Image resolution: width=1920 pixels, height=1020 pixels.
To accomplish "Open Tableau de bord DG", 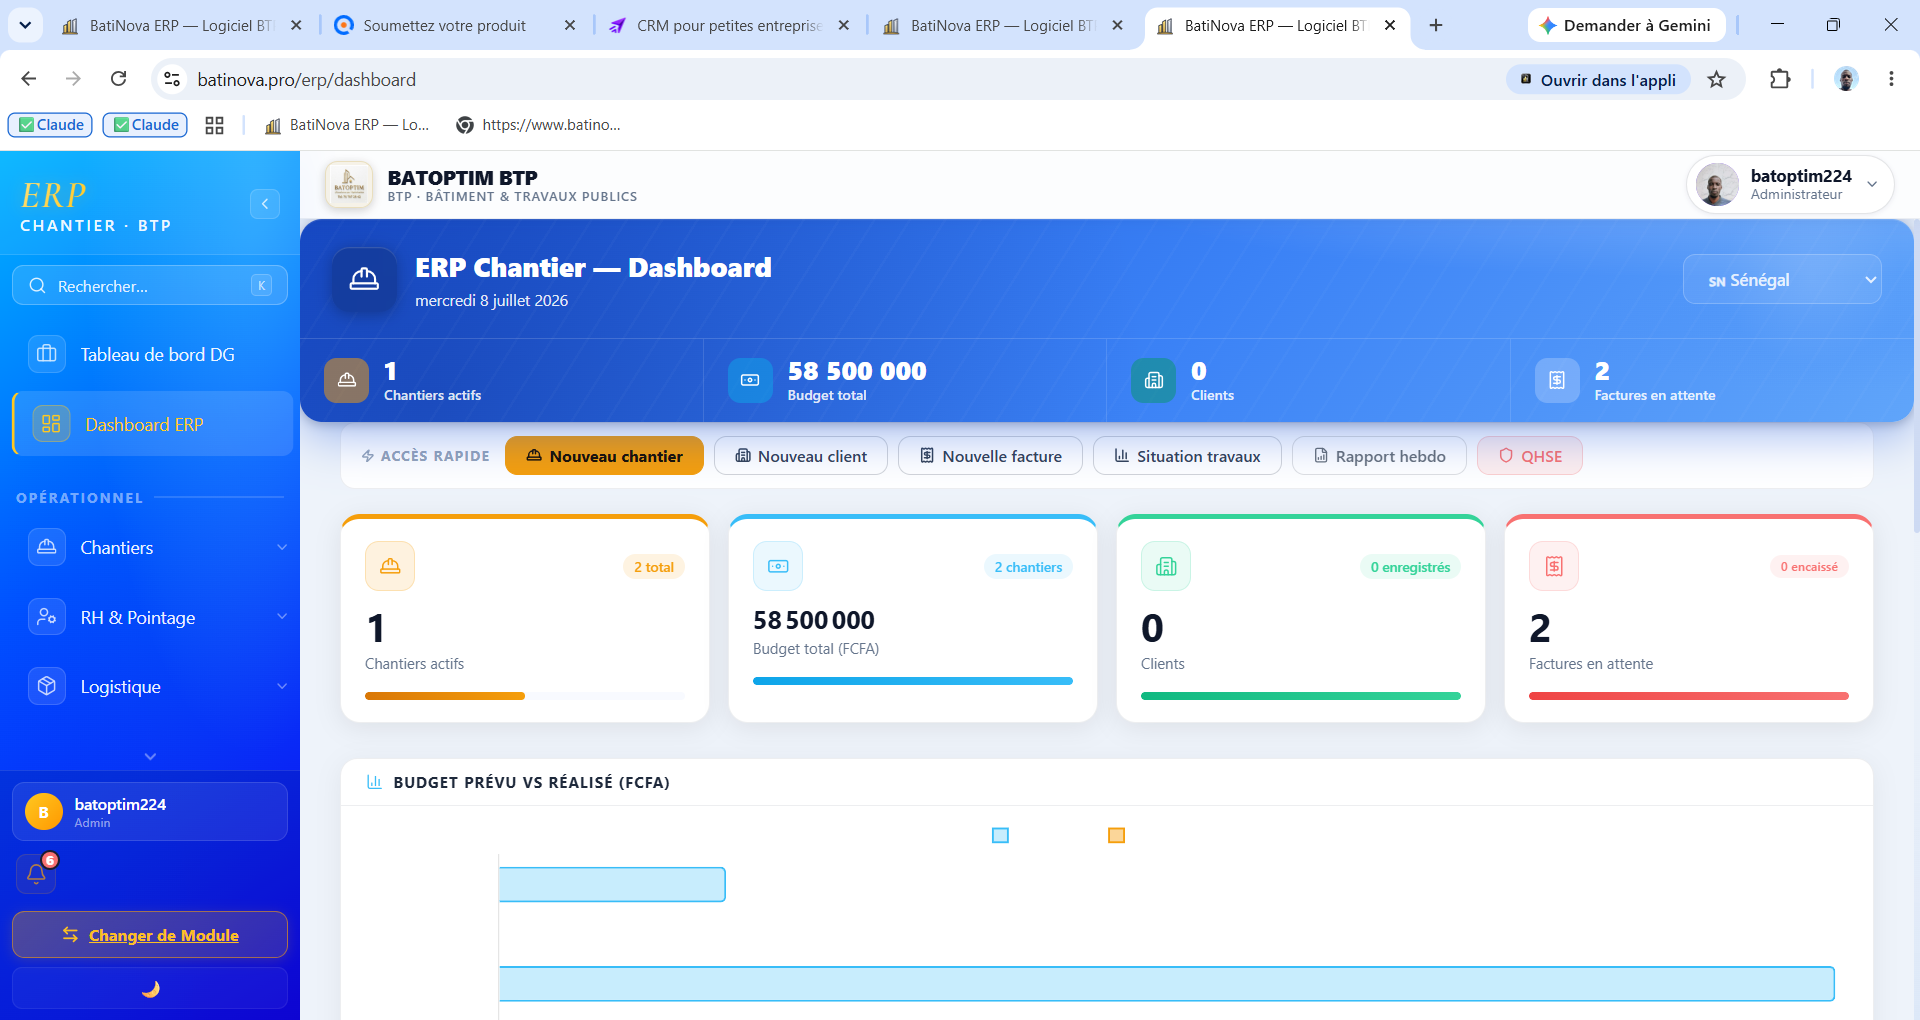I will coord(150,354).
